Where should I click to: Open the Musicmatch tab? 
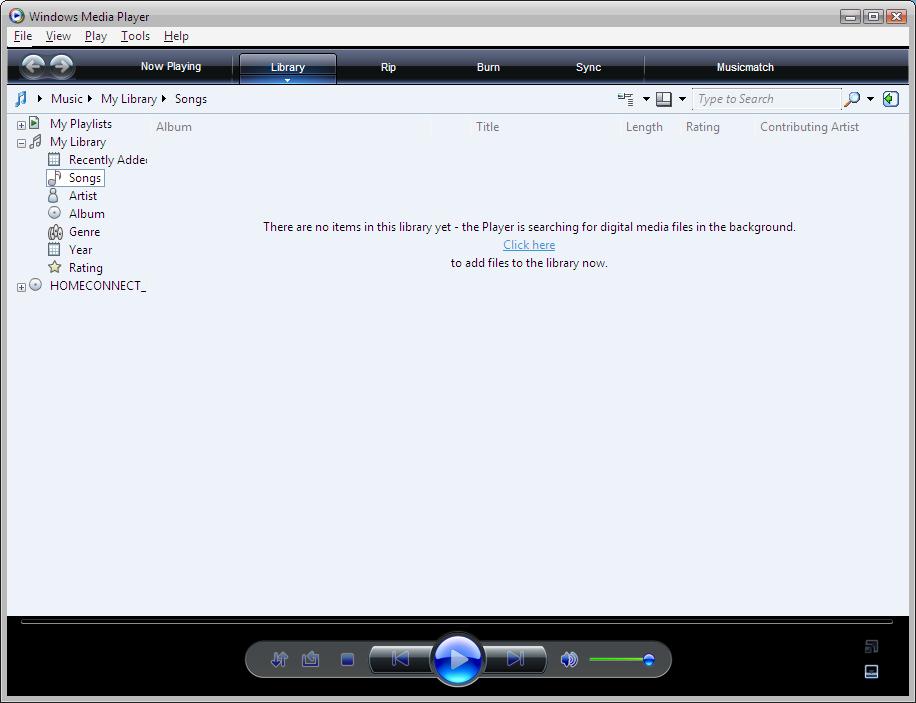(745, 67)
